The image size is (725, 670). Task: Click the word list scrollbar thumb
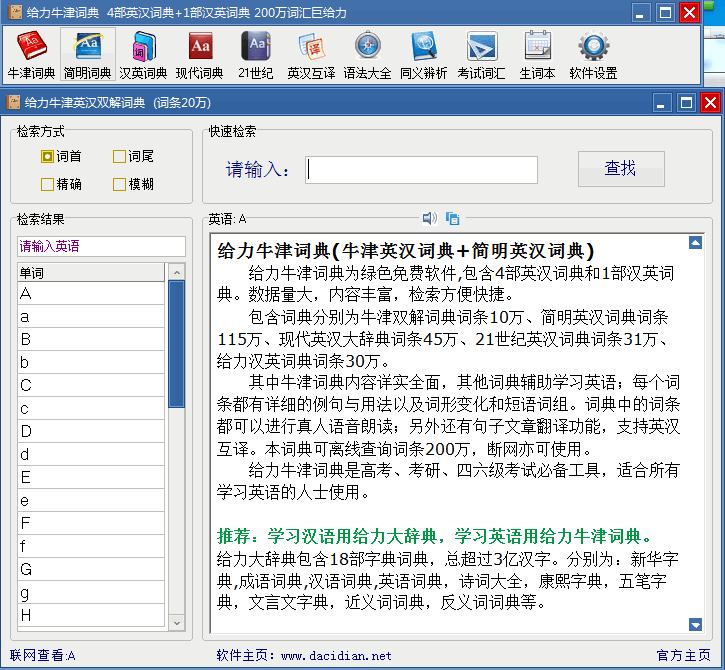click(177, 344)
